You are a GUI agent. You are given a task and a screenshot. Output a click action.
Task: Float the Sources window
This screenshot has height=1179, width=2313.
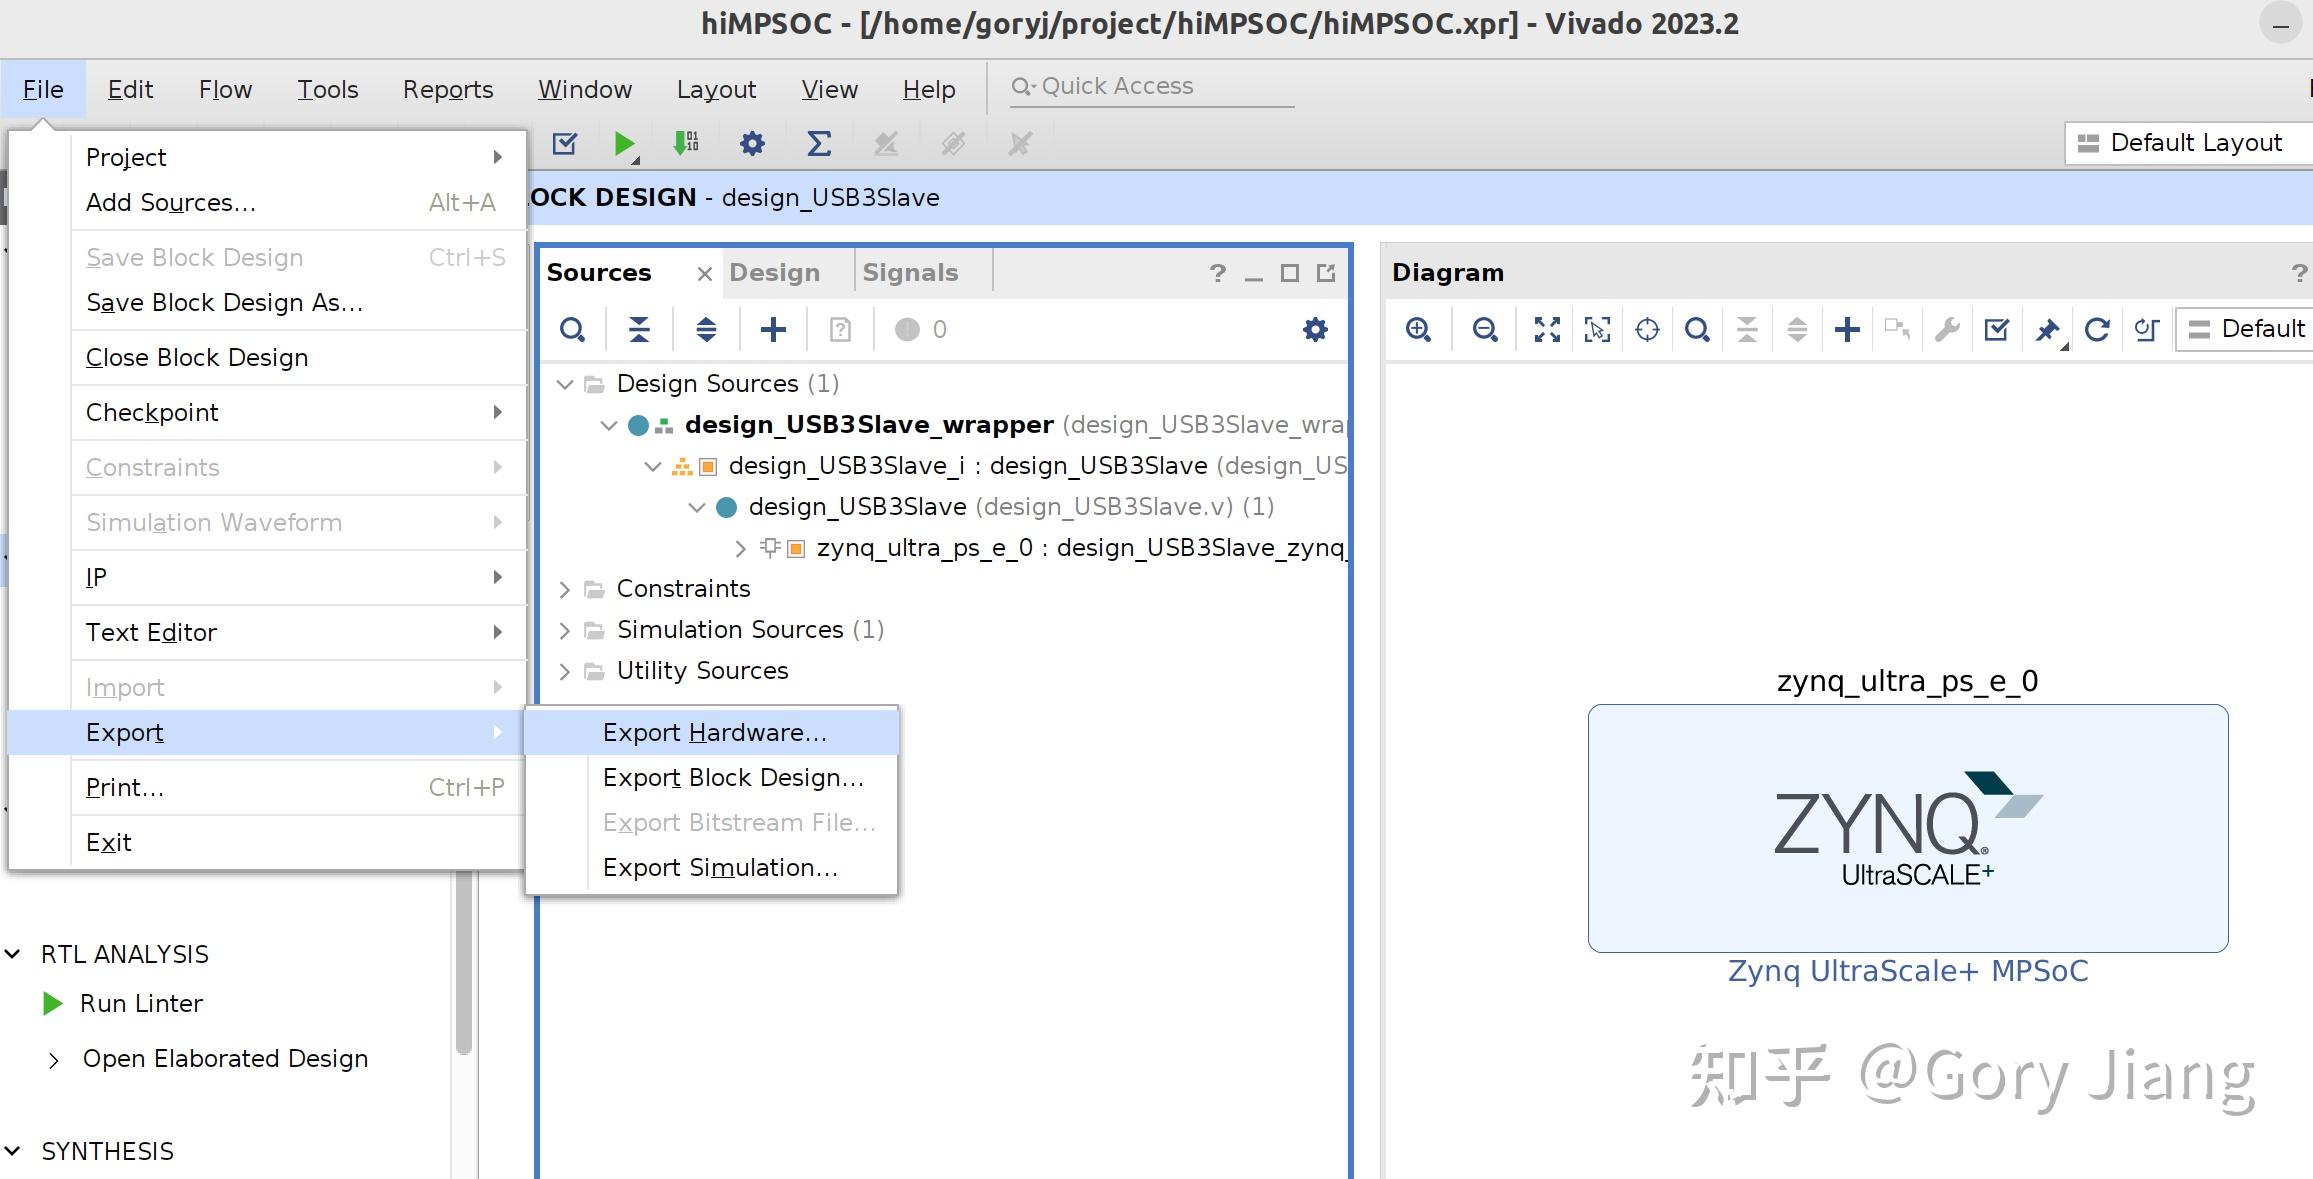click(x=1325, y=272)
